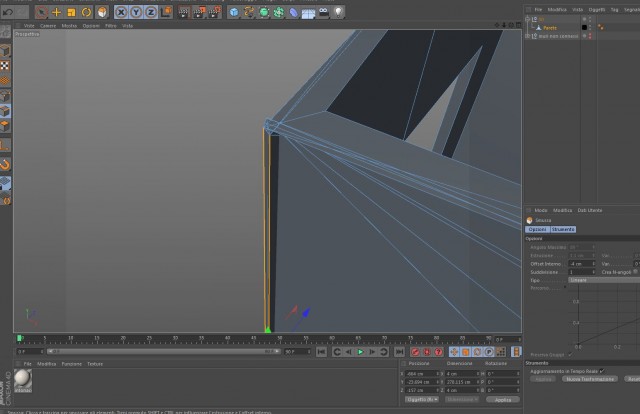
Task: Open the Oggetto coordinate mode dropdown
Action: click(x=422, y=399)
